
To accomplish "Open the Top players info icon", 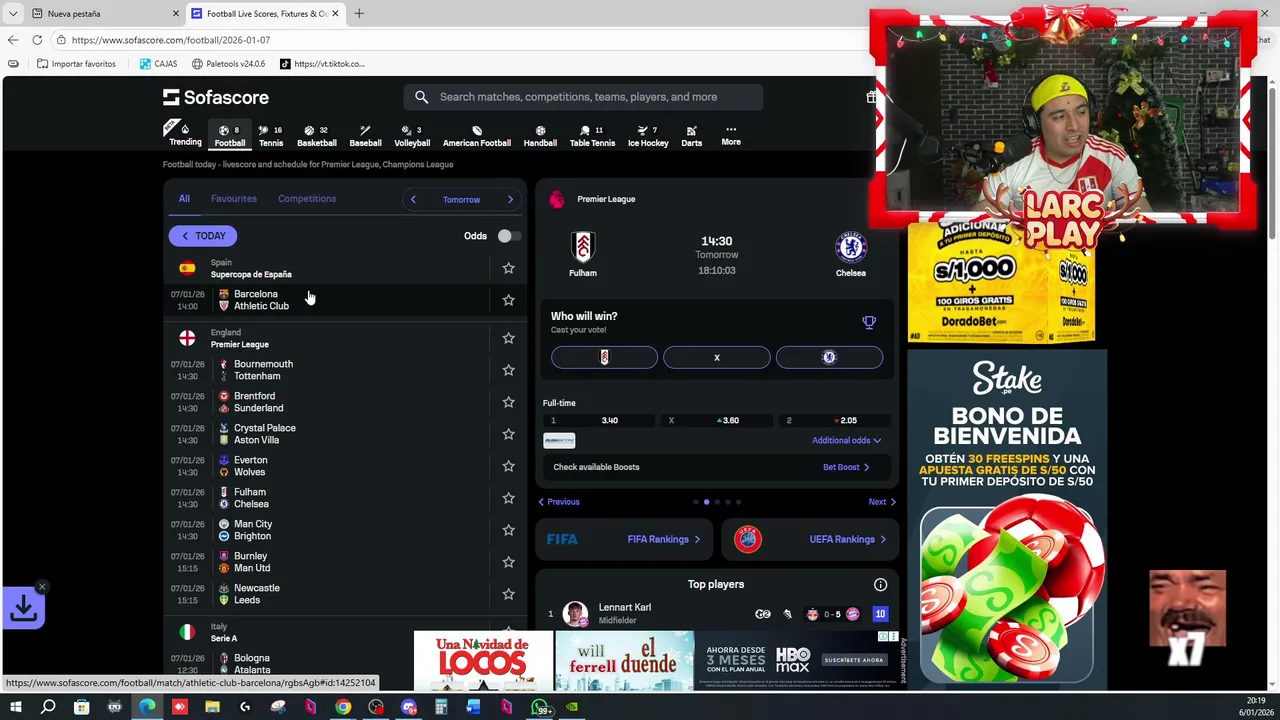I will click(880, 584).
